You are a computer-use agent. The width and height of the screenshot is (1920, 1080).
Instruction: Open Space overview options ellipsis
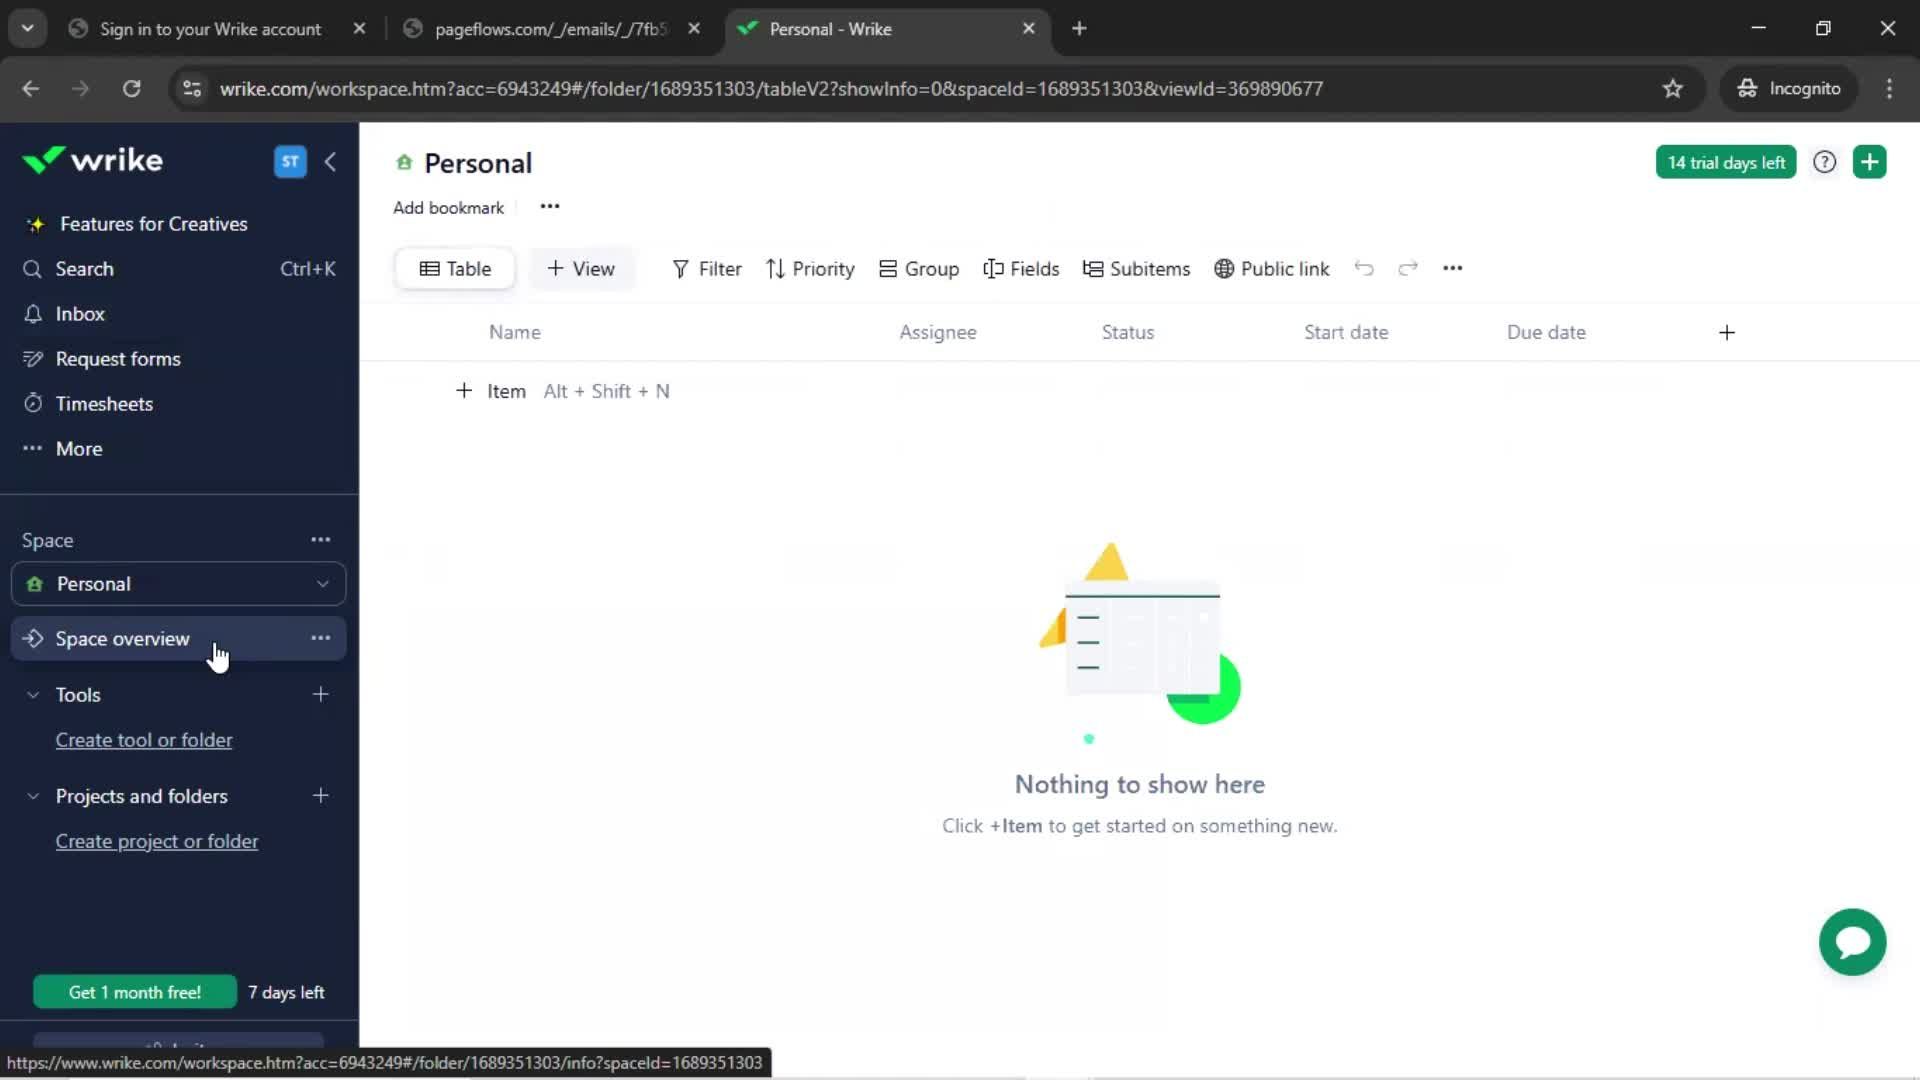point(320,638)
